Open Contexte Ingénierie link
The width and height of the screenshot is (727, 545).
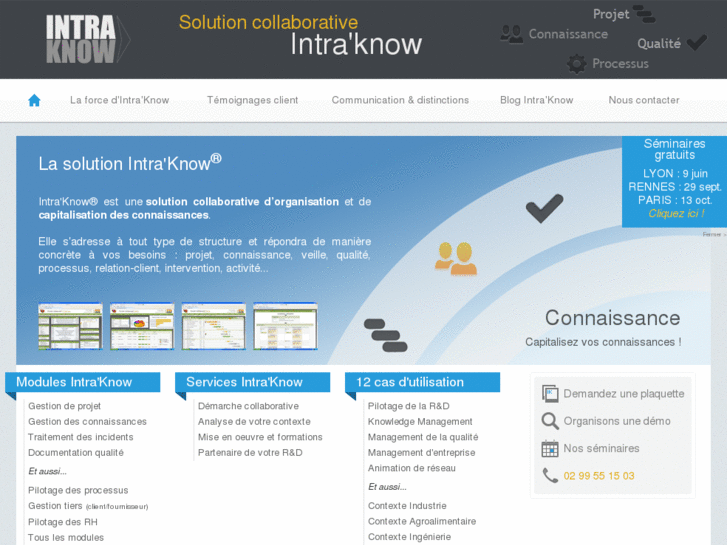pyautogui.click(x=409, y=537)
